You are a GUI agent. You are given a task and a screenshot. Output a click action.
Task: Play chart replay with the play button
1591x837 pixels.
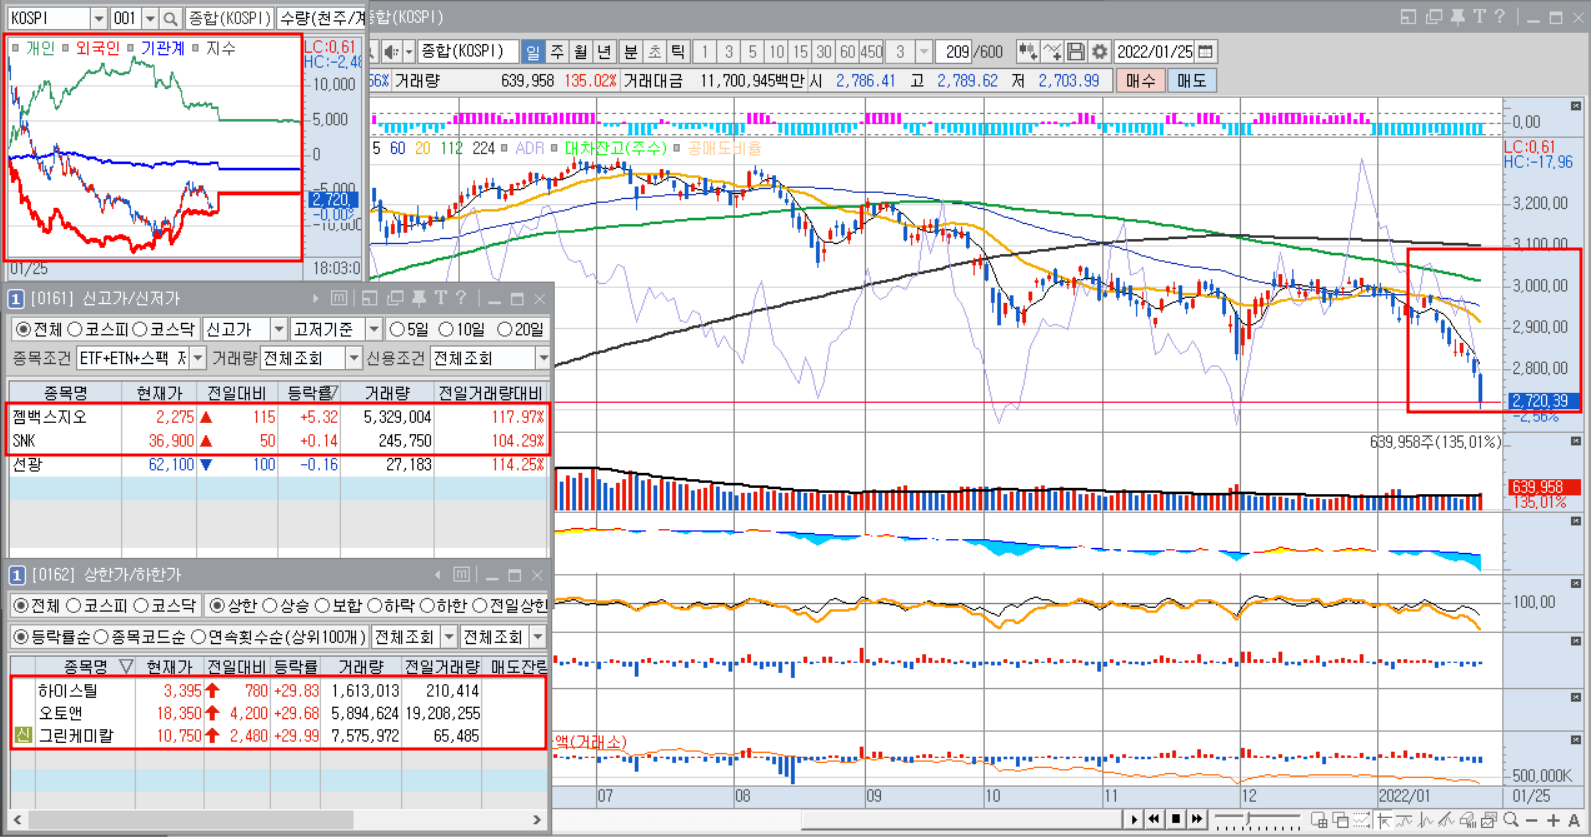point(1134,819)
